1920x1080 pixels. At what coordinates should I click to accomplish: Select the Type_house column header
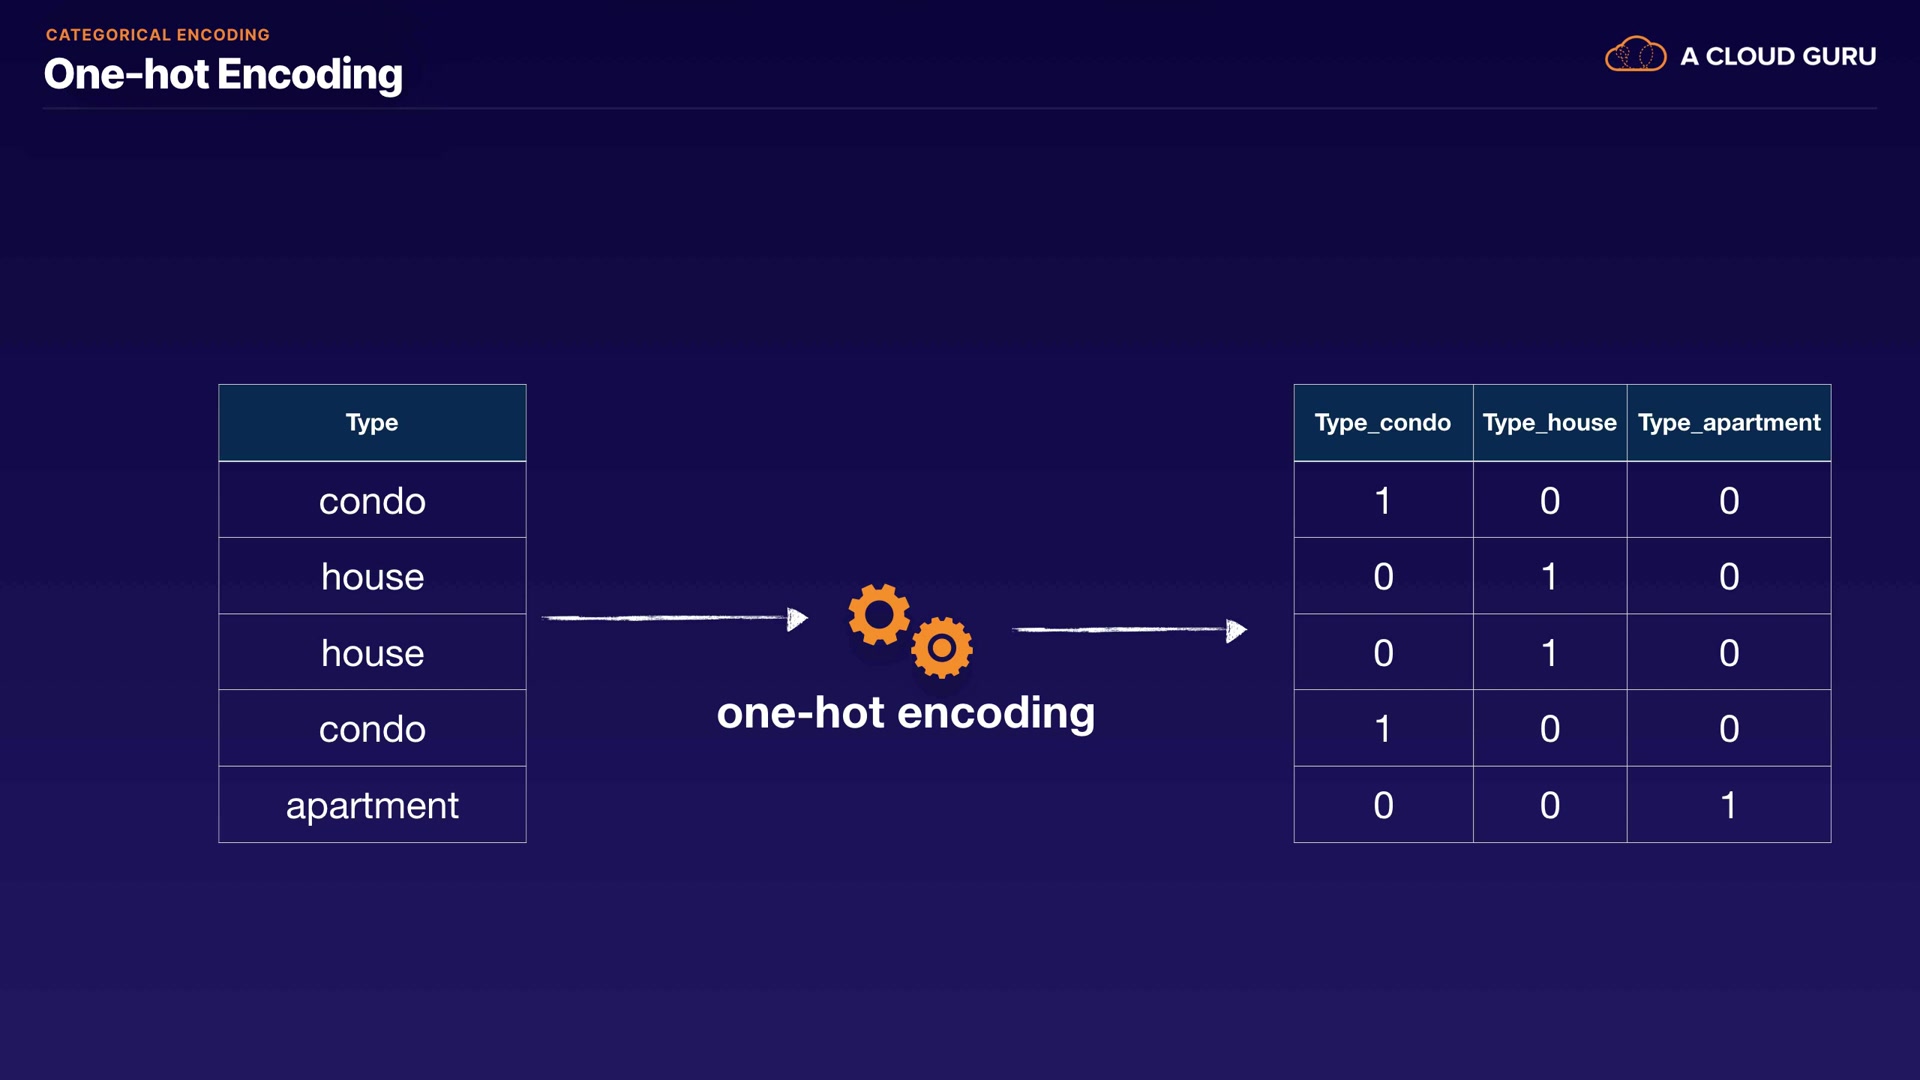pos(1549,423)
